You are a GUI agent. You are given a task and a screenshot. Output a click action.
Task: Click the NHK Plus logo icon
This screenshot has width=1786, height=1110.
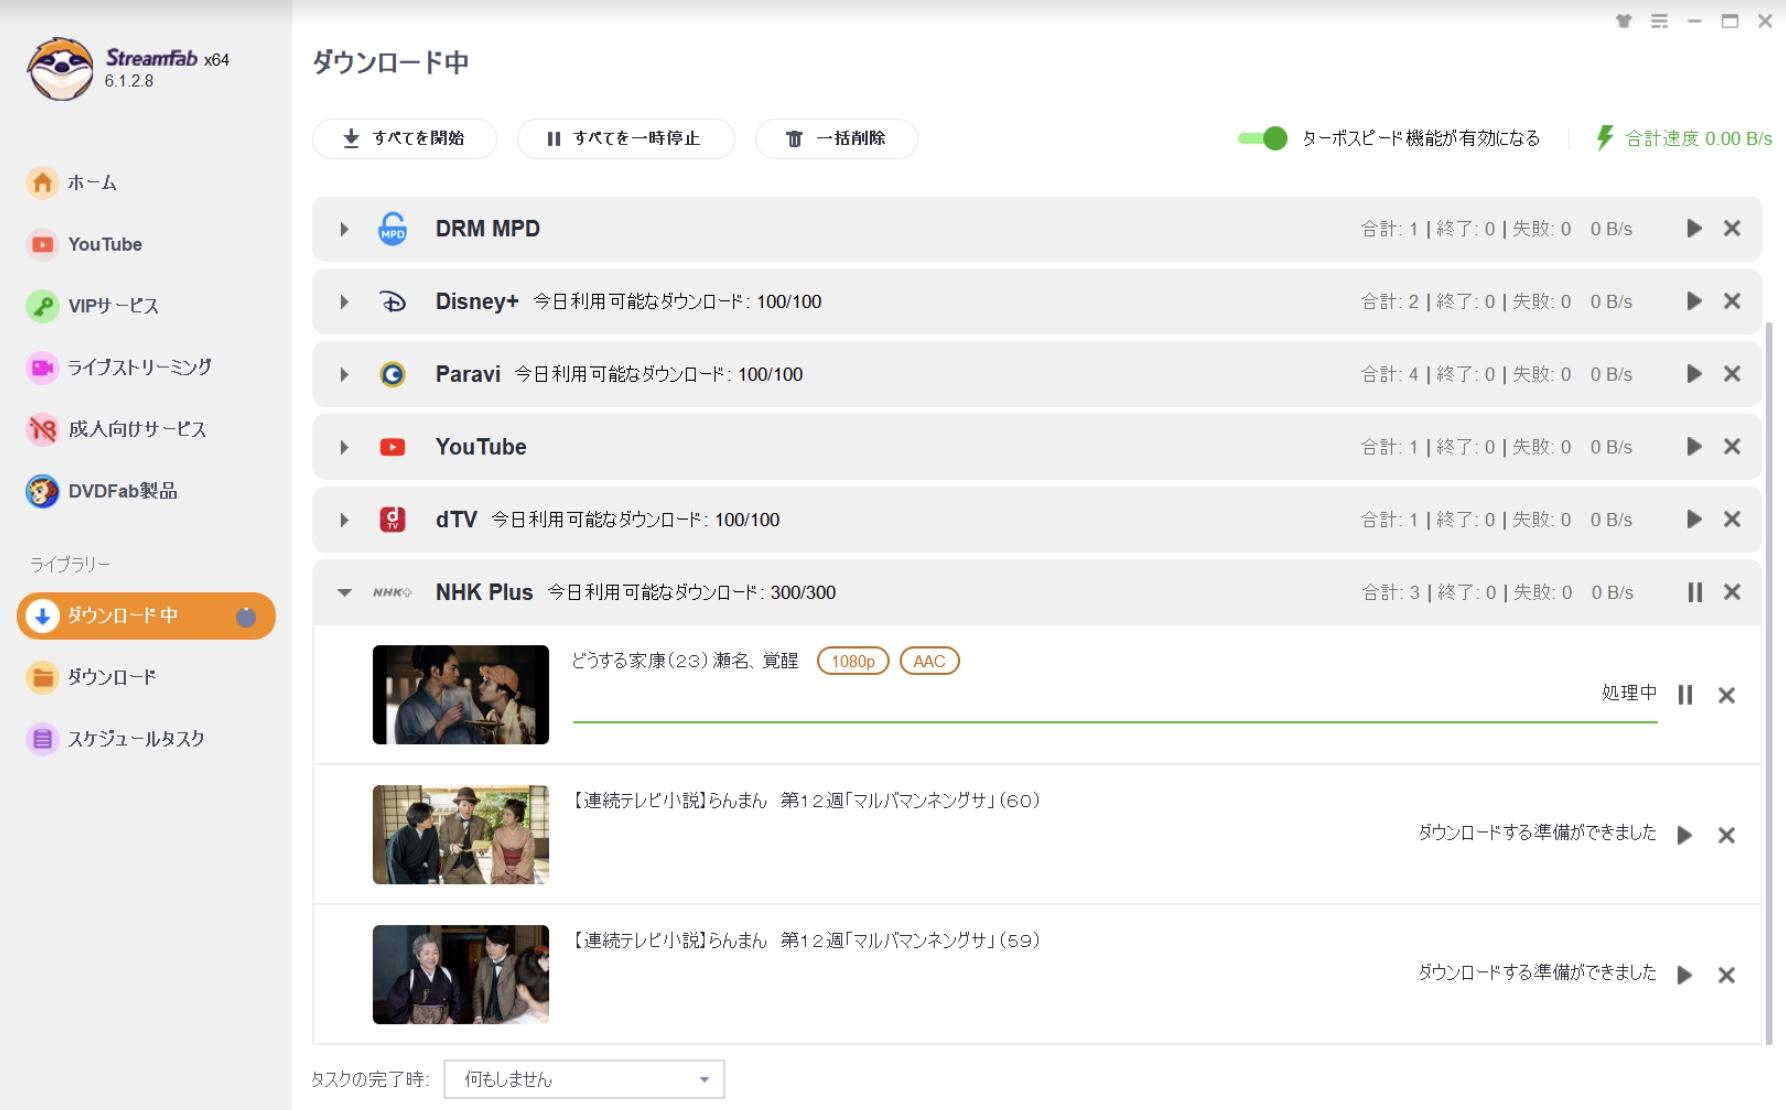click(392, 593)
